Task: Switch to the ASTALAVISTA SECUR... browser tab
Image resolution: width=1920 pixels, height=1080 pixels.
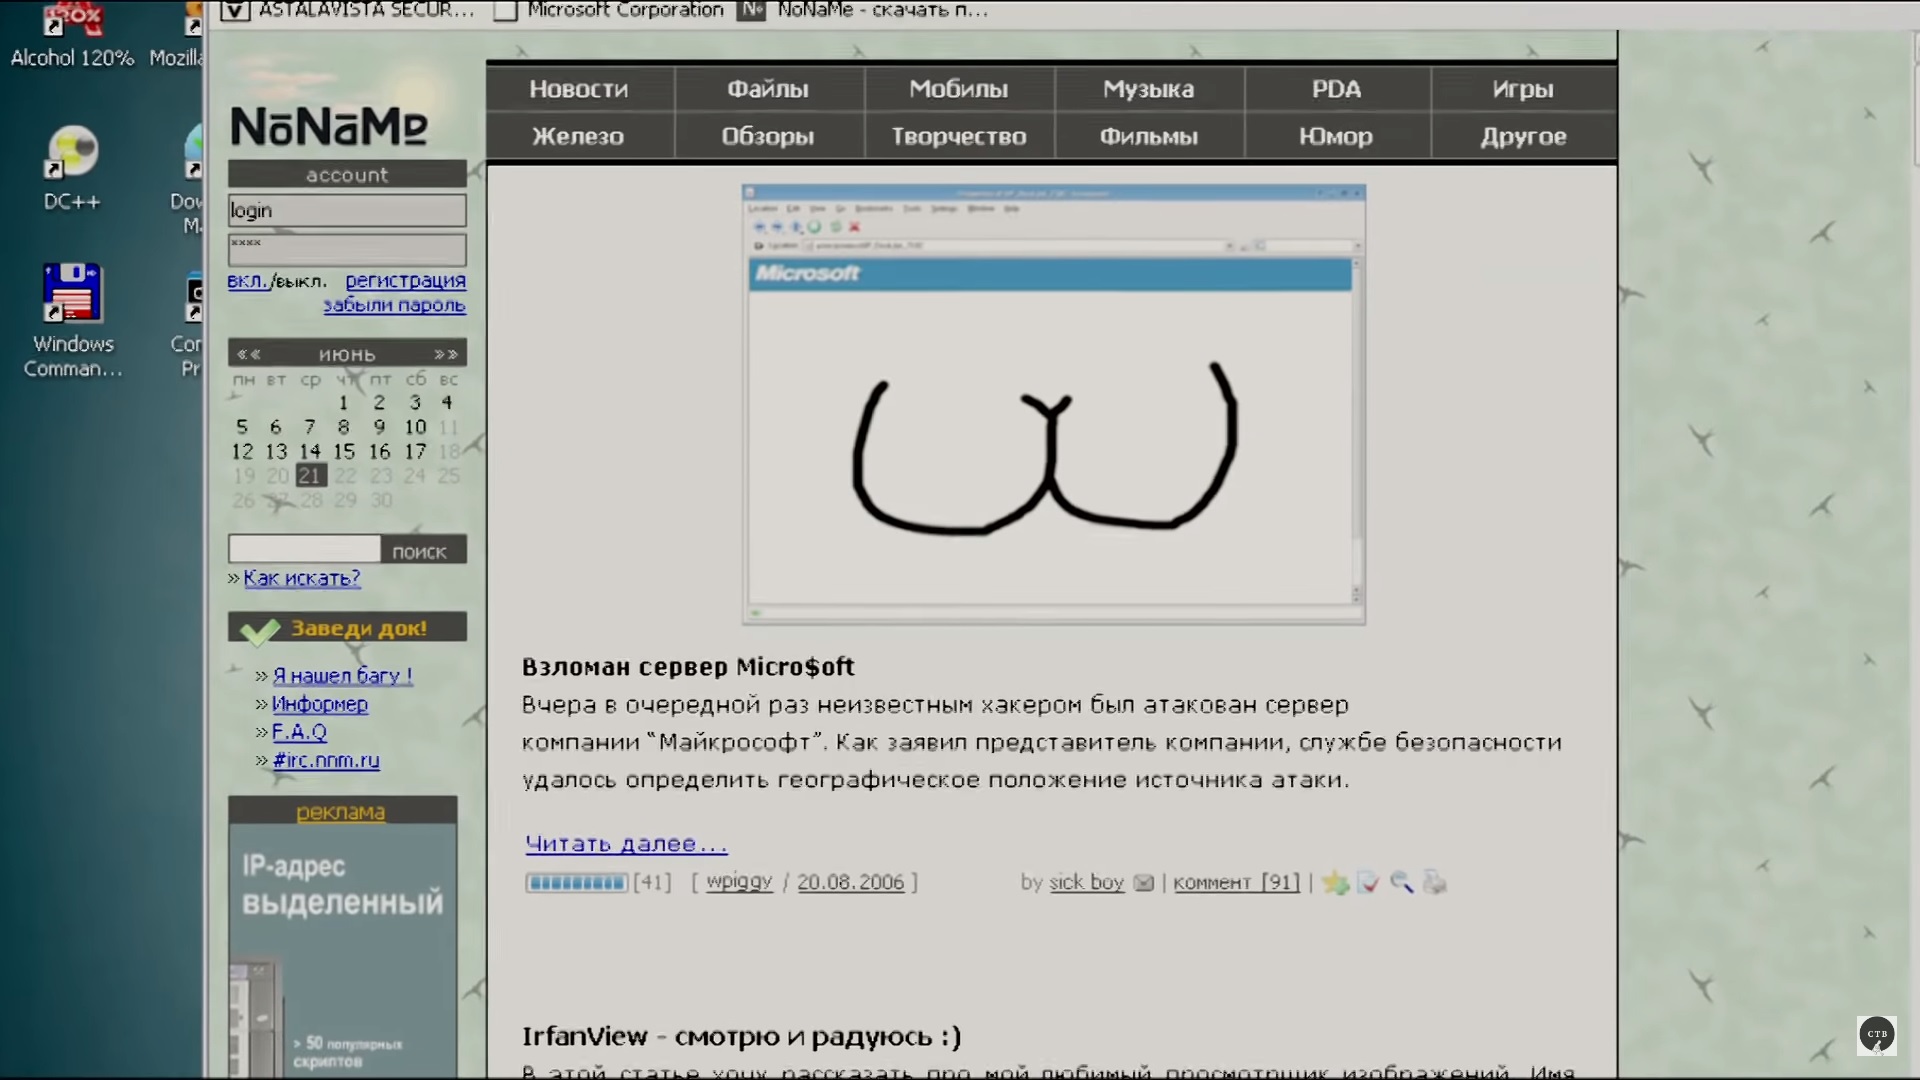Action: pos(348,10)
